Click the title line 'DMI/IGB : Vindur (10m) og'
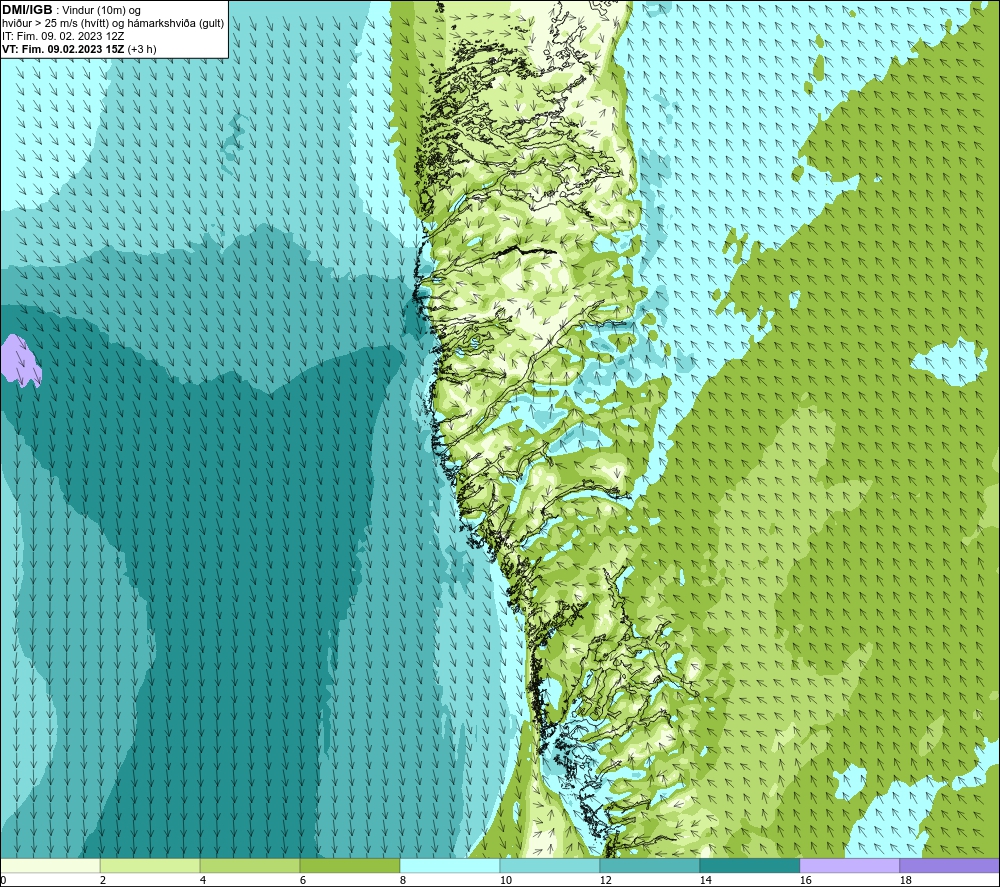Image resolution: width=1000 pixels, height=887 pixels. tap(71, 10)
